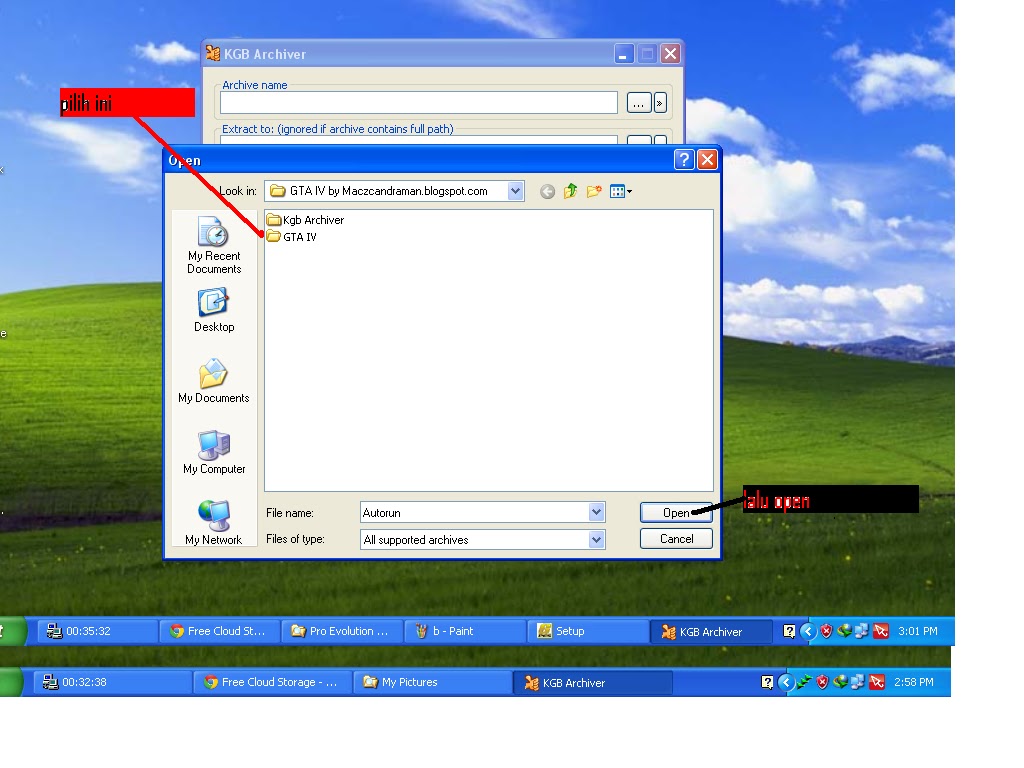
Task: Expand the Look in folder dropdown
Action: (x=515, y=191)
